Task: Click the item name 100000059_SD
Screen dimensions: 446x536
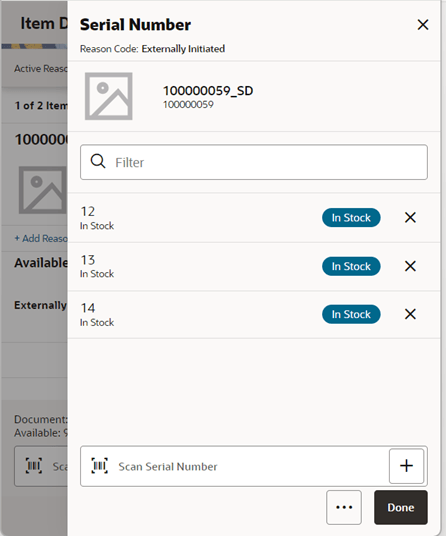Action: tap(208, 91)
